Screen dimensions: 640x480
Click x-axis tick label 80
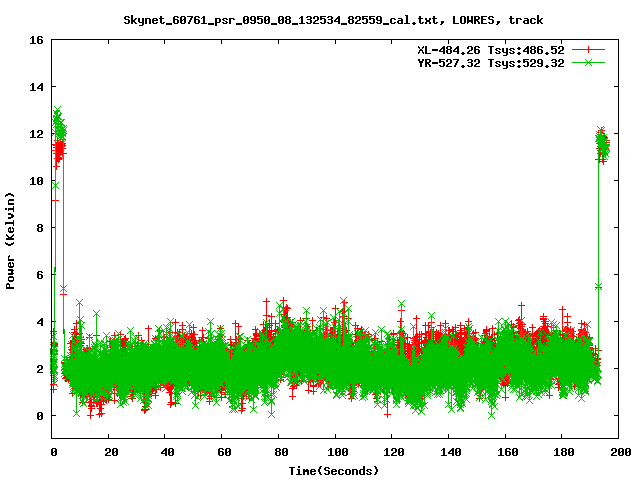(281, 452)
